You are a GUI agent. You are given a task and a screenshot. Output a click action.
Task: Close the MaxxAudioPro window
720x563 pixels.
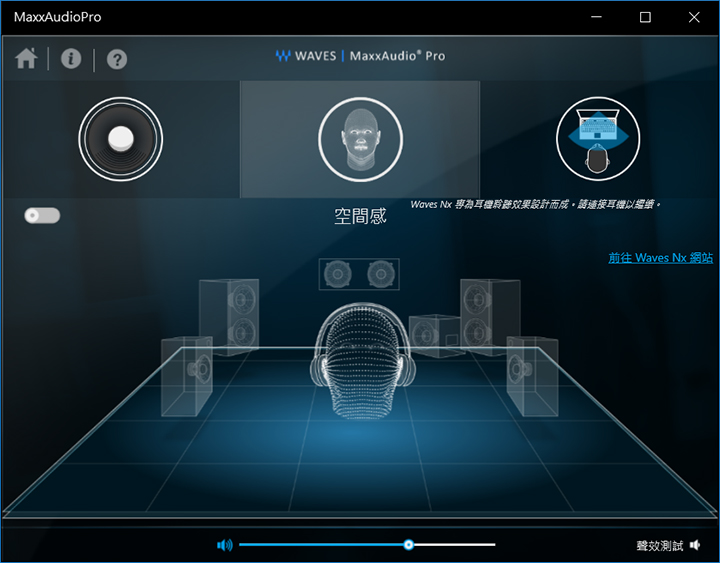[x=694, y=17]
